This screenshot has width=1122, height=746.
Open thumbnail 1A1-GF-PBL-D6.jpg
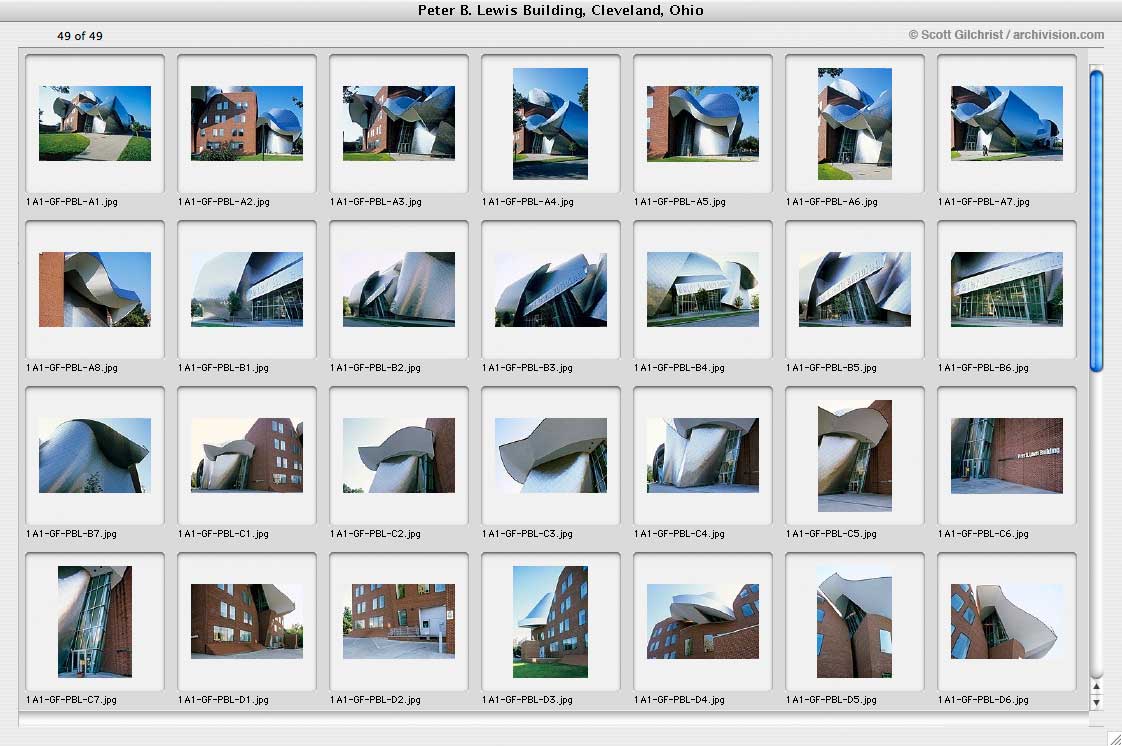coord(1007,622)
